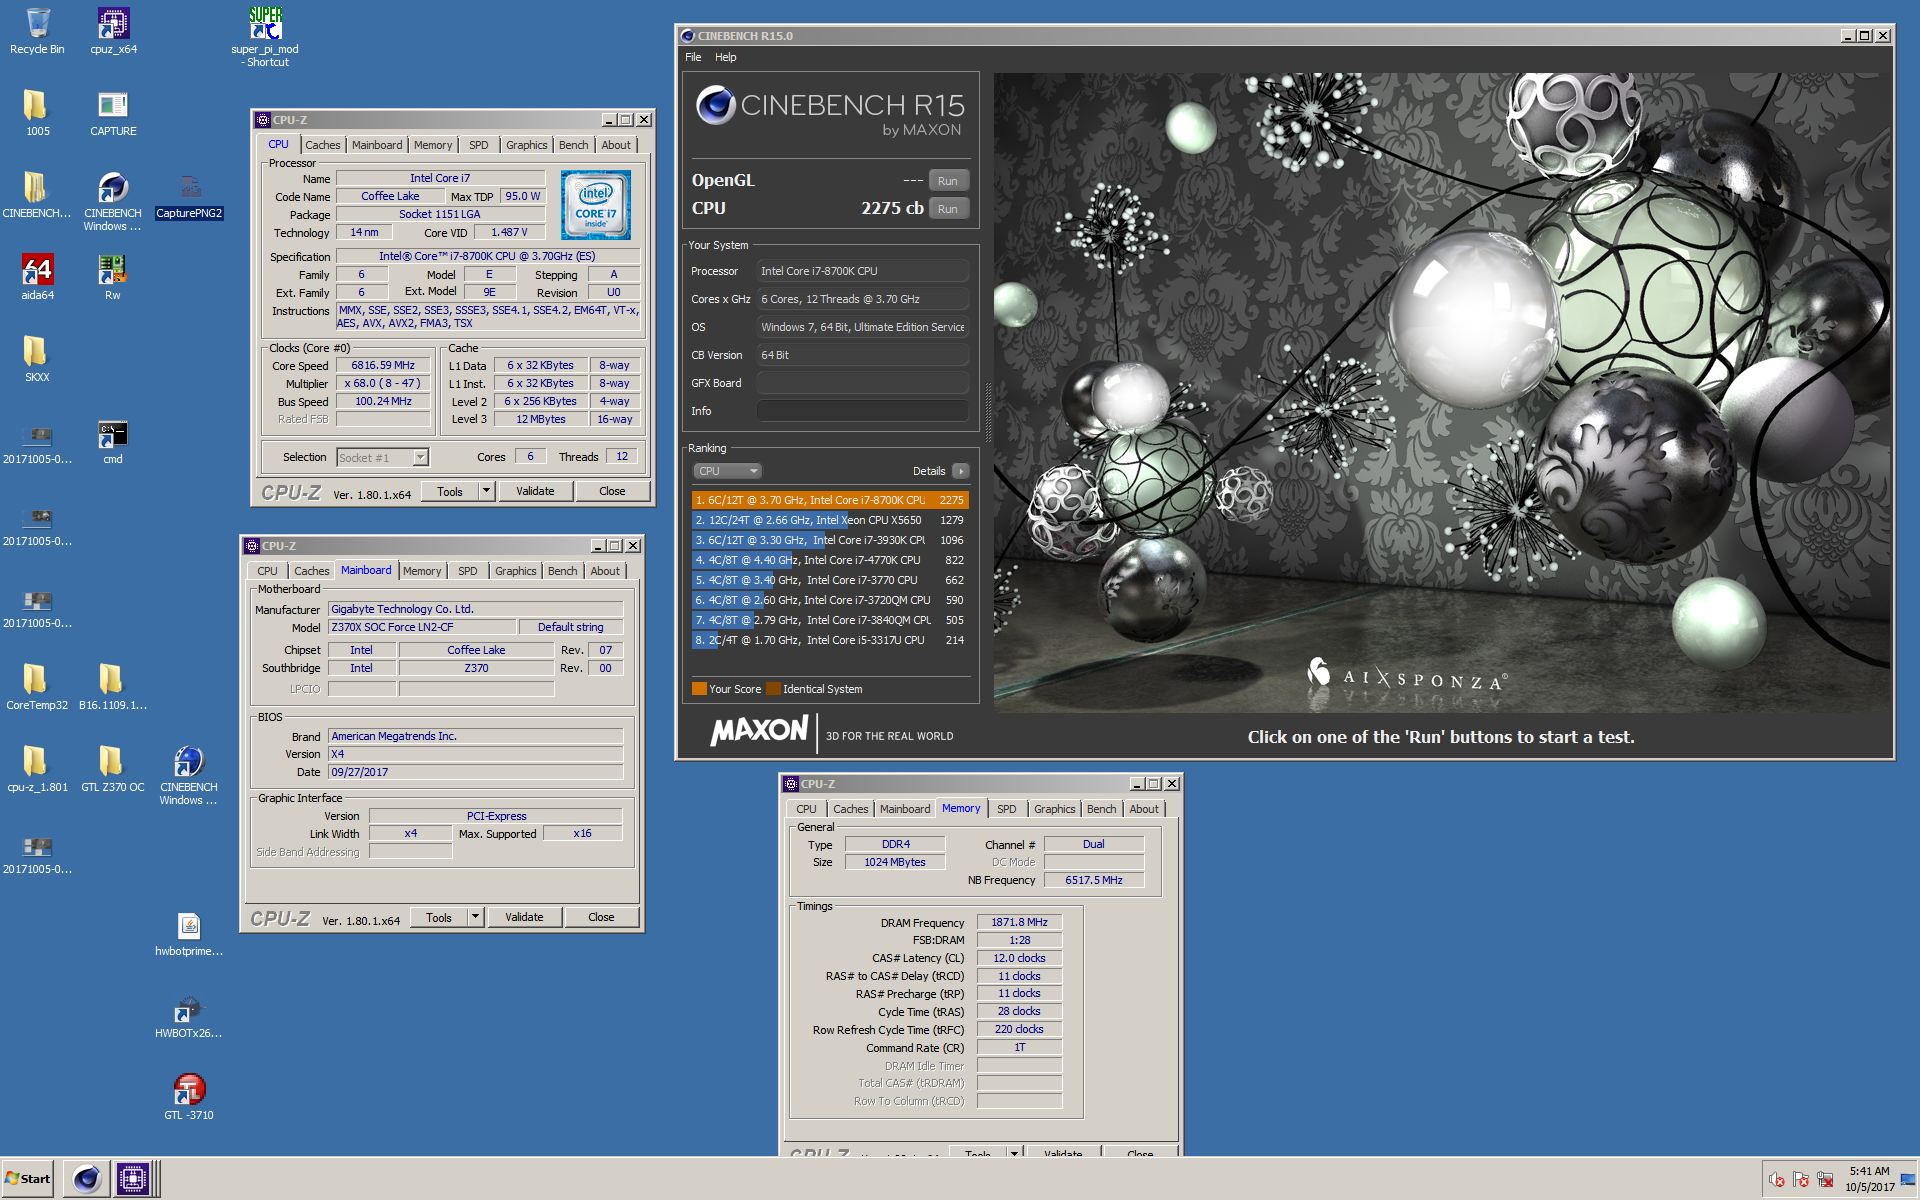1920x1200 pixels.
Task: Open the CAPTURE desktop icon
Action: point(113,112)
